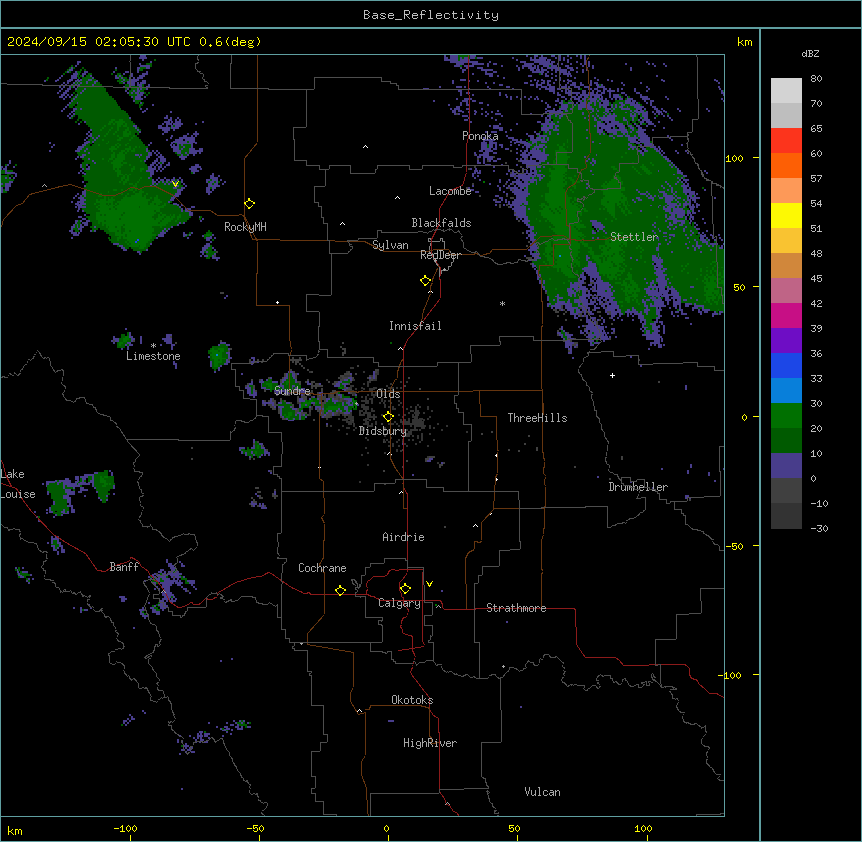Click the Drumheller label
This screenshot has width=862, height=842.
tap(638, 487)
